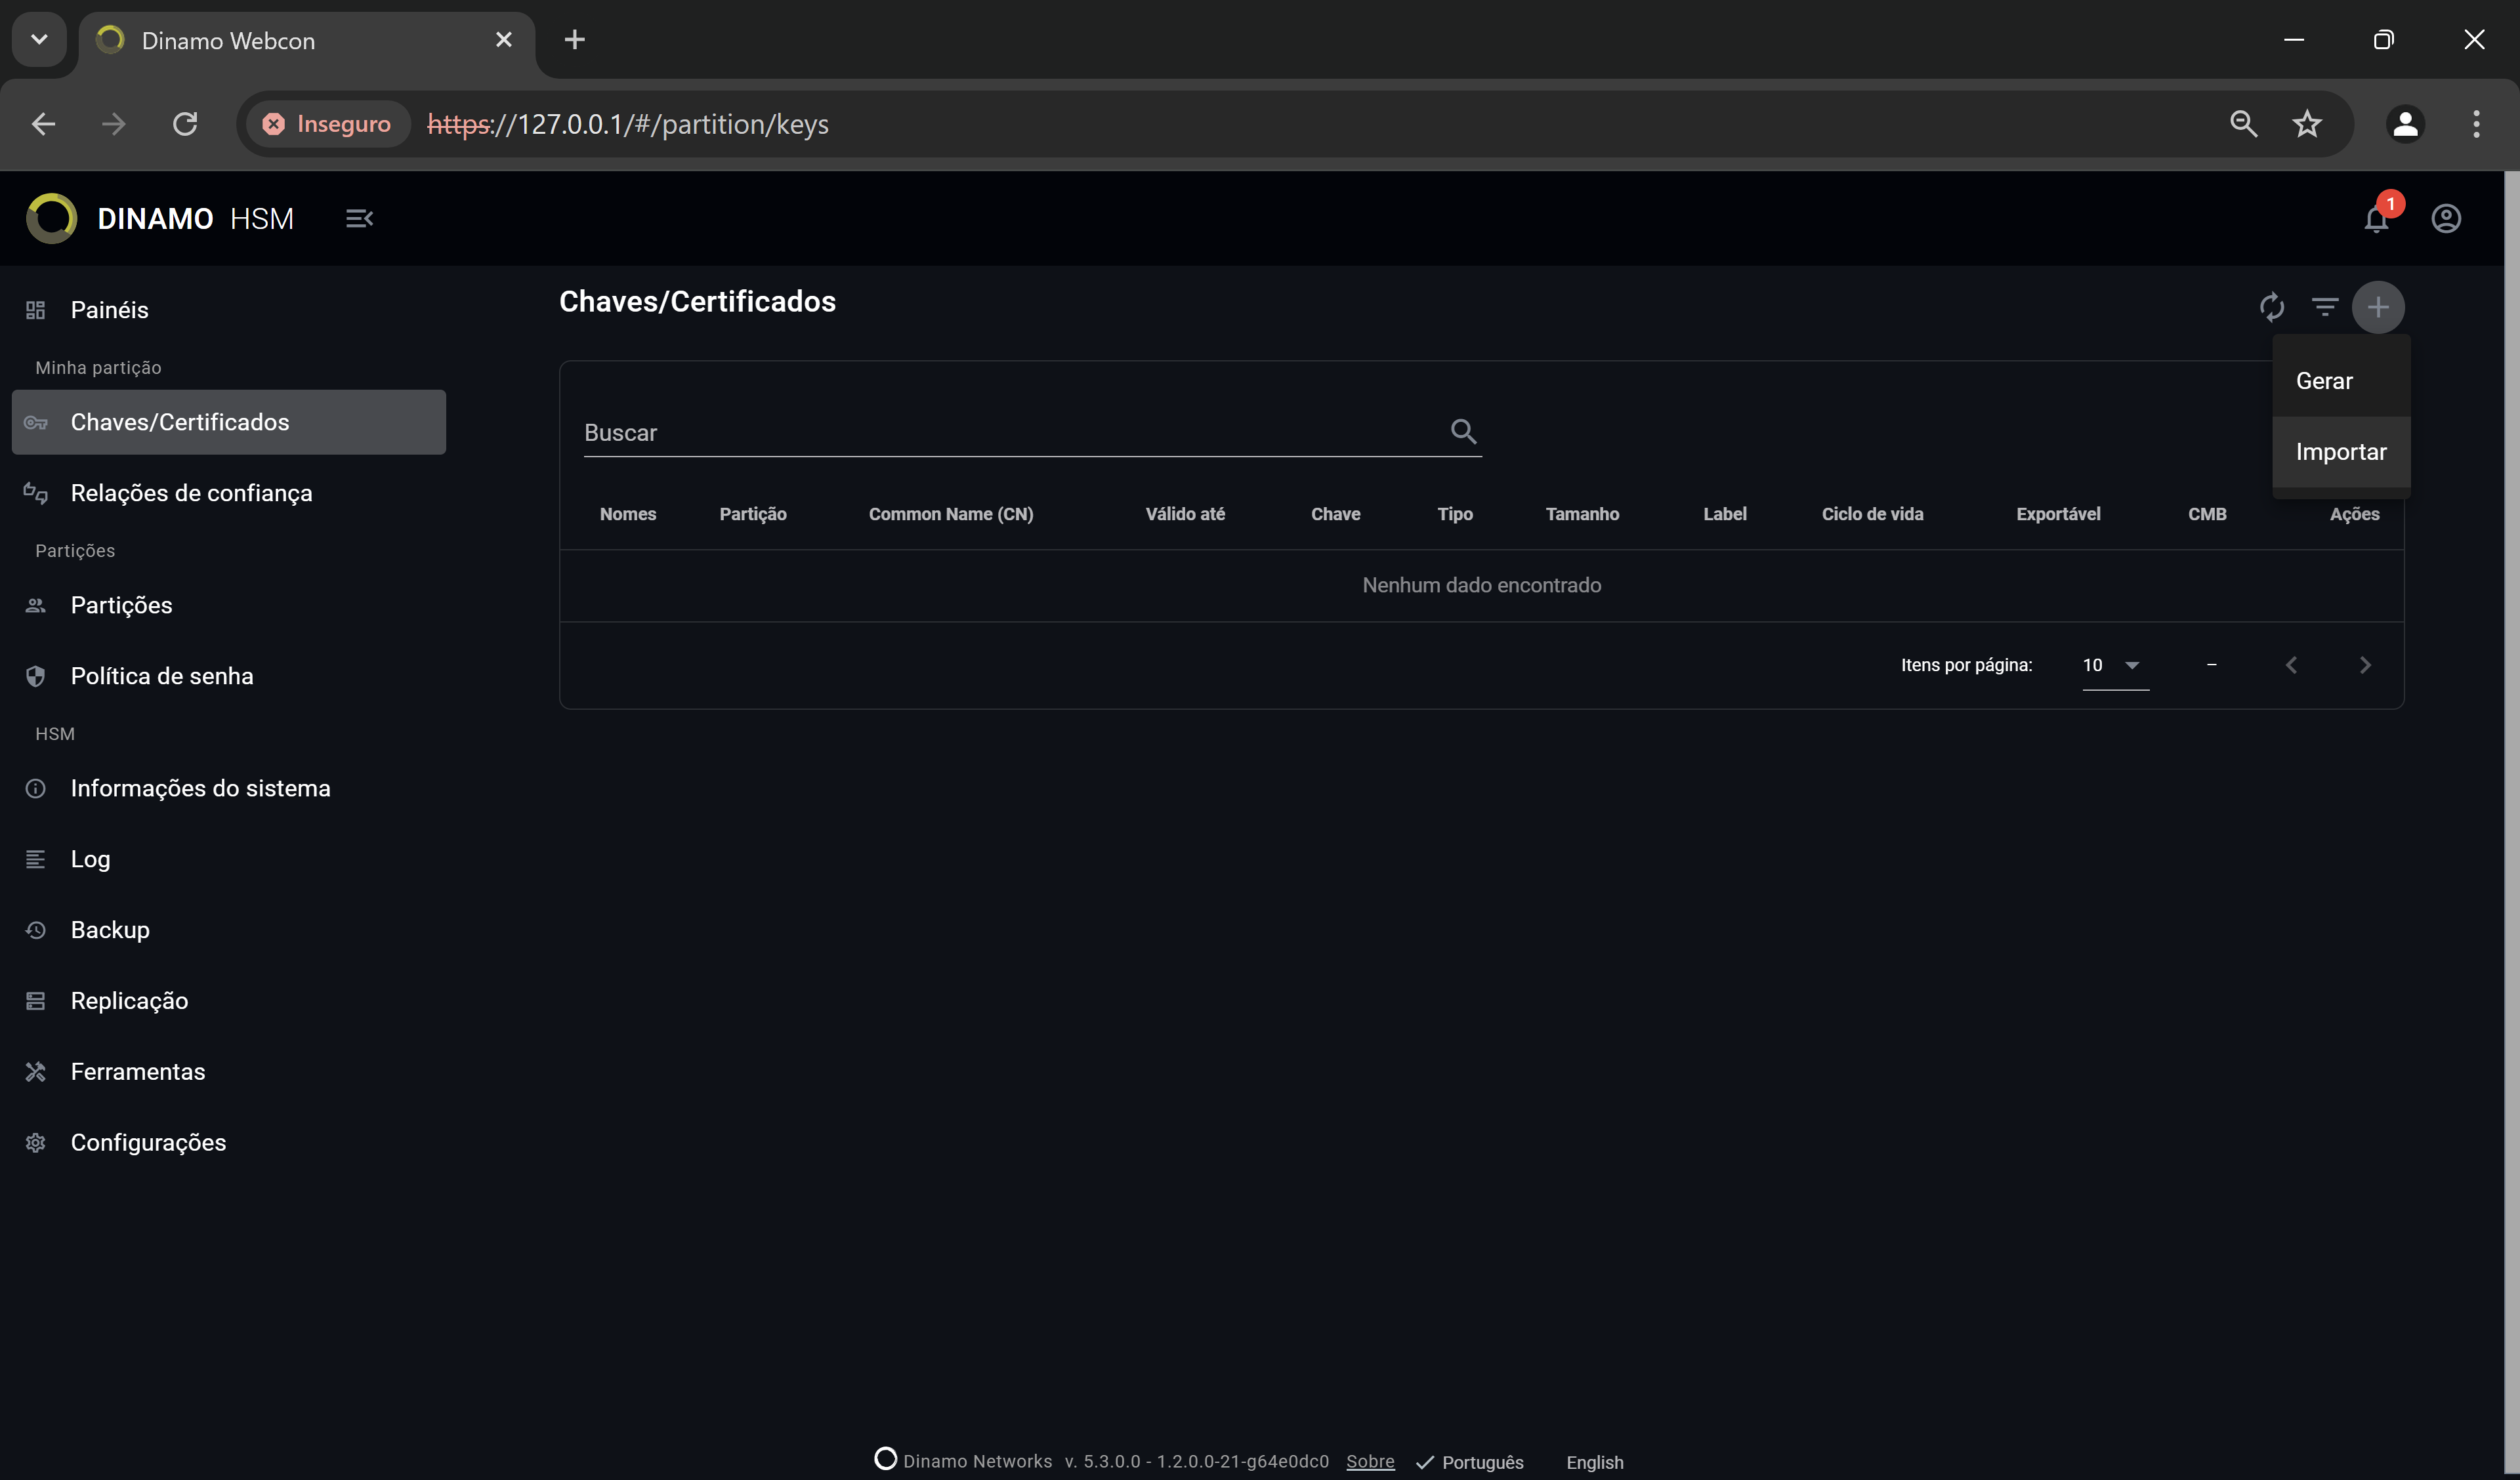Viewport: 2520px width, 1480px height.
Task: Click the refresh icon above the keys table
Action: [x=2271, y=306]
